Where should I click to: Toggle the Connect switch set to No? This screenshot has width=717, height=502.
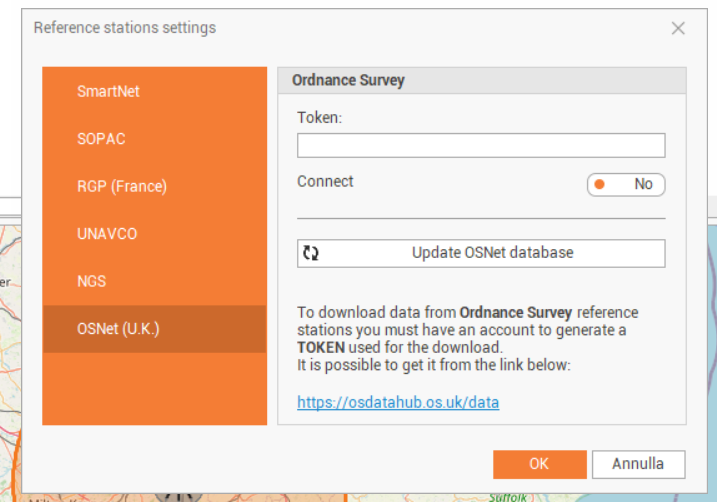pos(625,184)
